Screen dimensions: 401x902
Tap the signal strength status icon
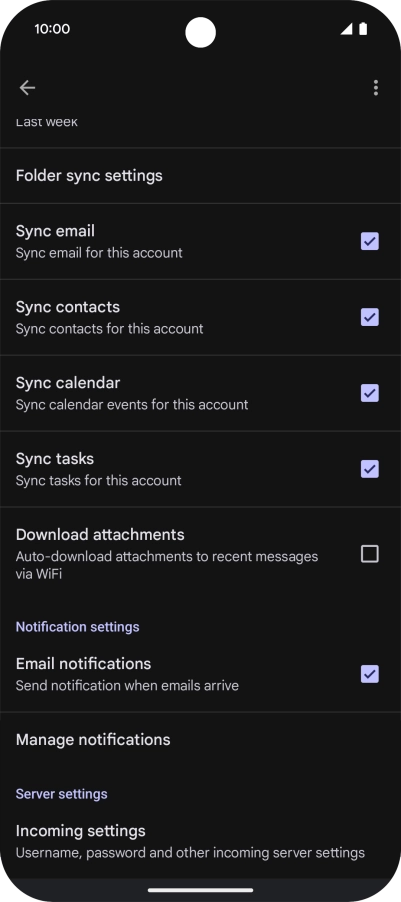pos(346,29)
